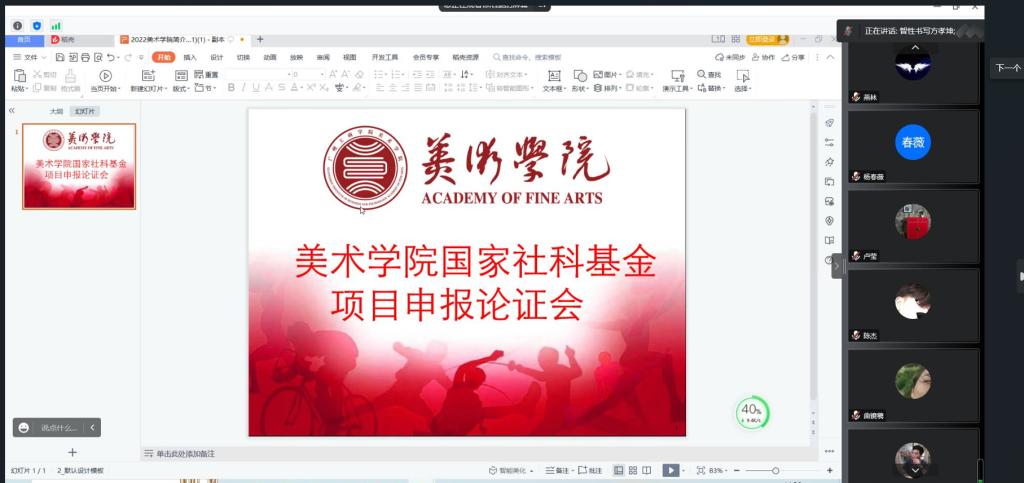The width and height of the screenshot is (1024, 483).
Task: Open the 插入 (Insert) ribbon tab
Action: 190,57
